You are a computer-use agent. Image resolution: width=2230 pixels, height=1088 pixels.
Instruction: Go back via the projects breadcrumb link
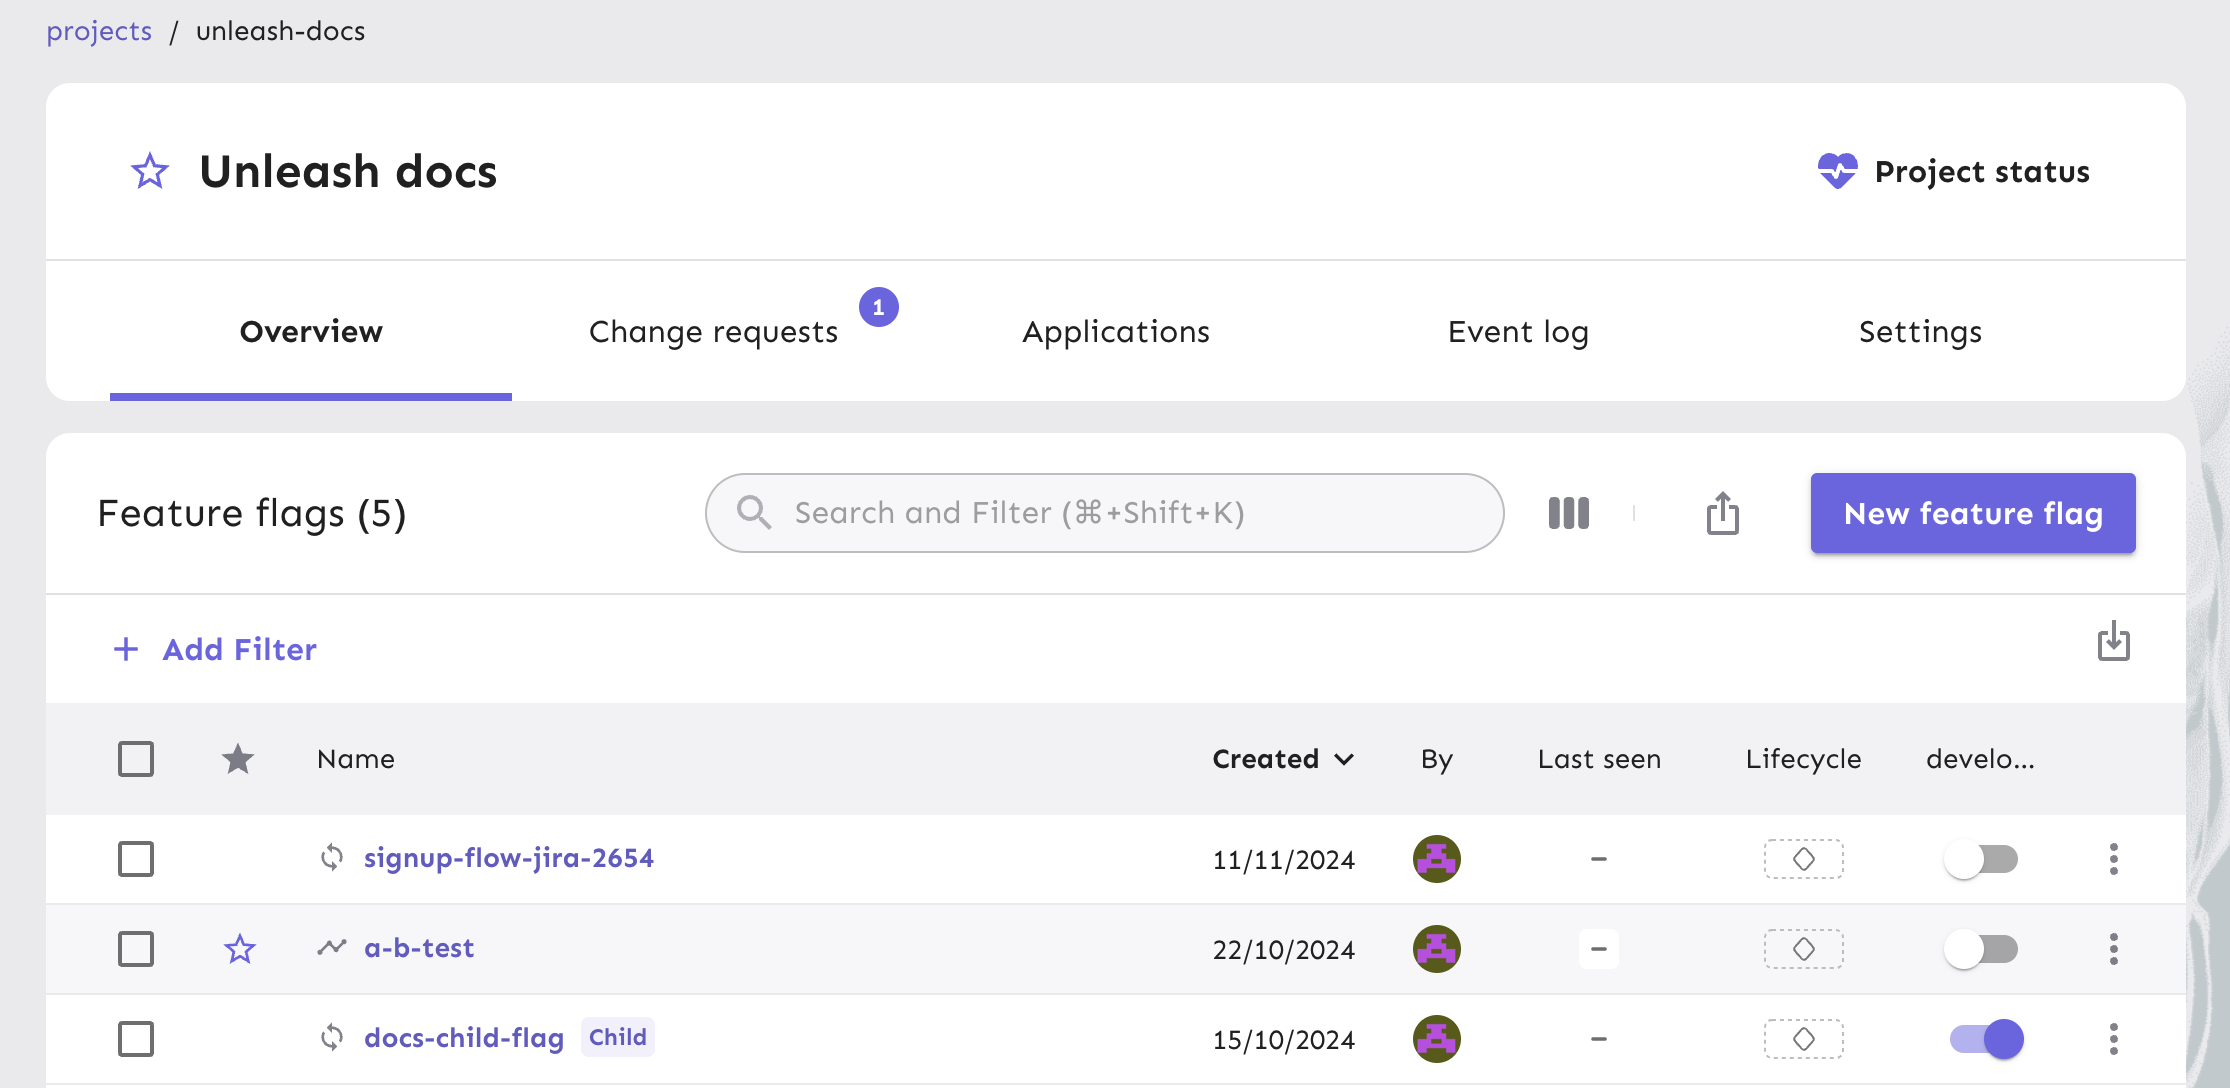pyautogui.click(x=98, y=30)
